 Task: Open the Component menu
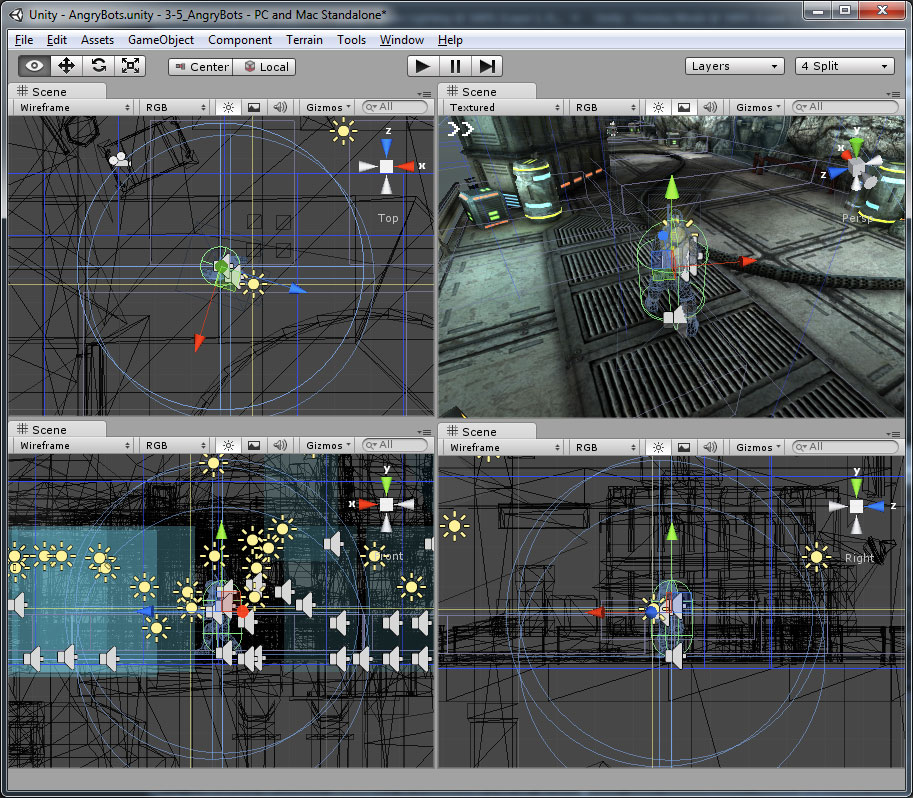point(240,40)
